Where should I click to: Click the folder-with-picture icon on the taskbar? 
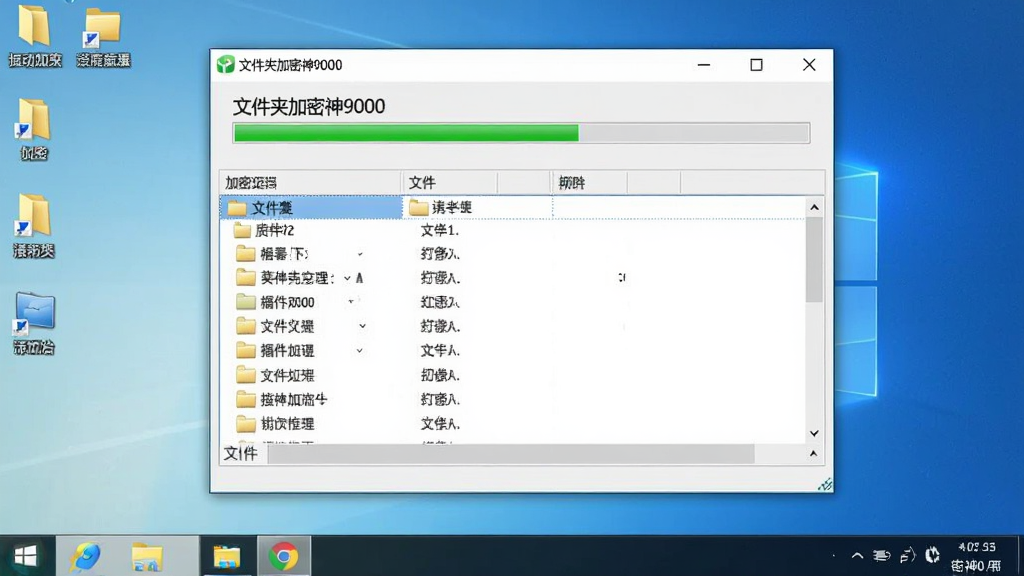coord(147,556)
